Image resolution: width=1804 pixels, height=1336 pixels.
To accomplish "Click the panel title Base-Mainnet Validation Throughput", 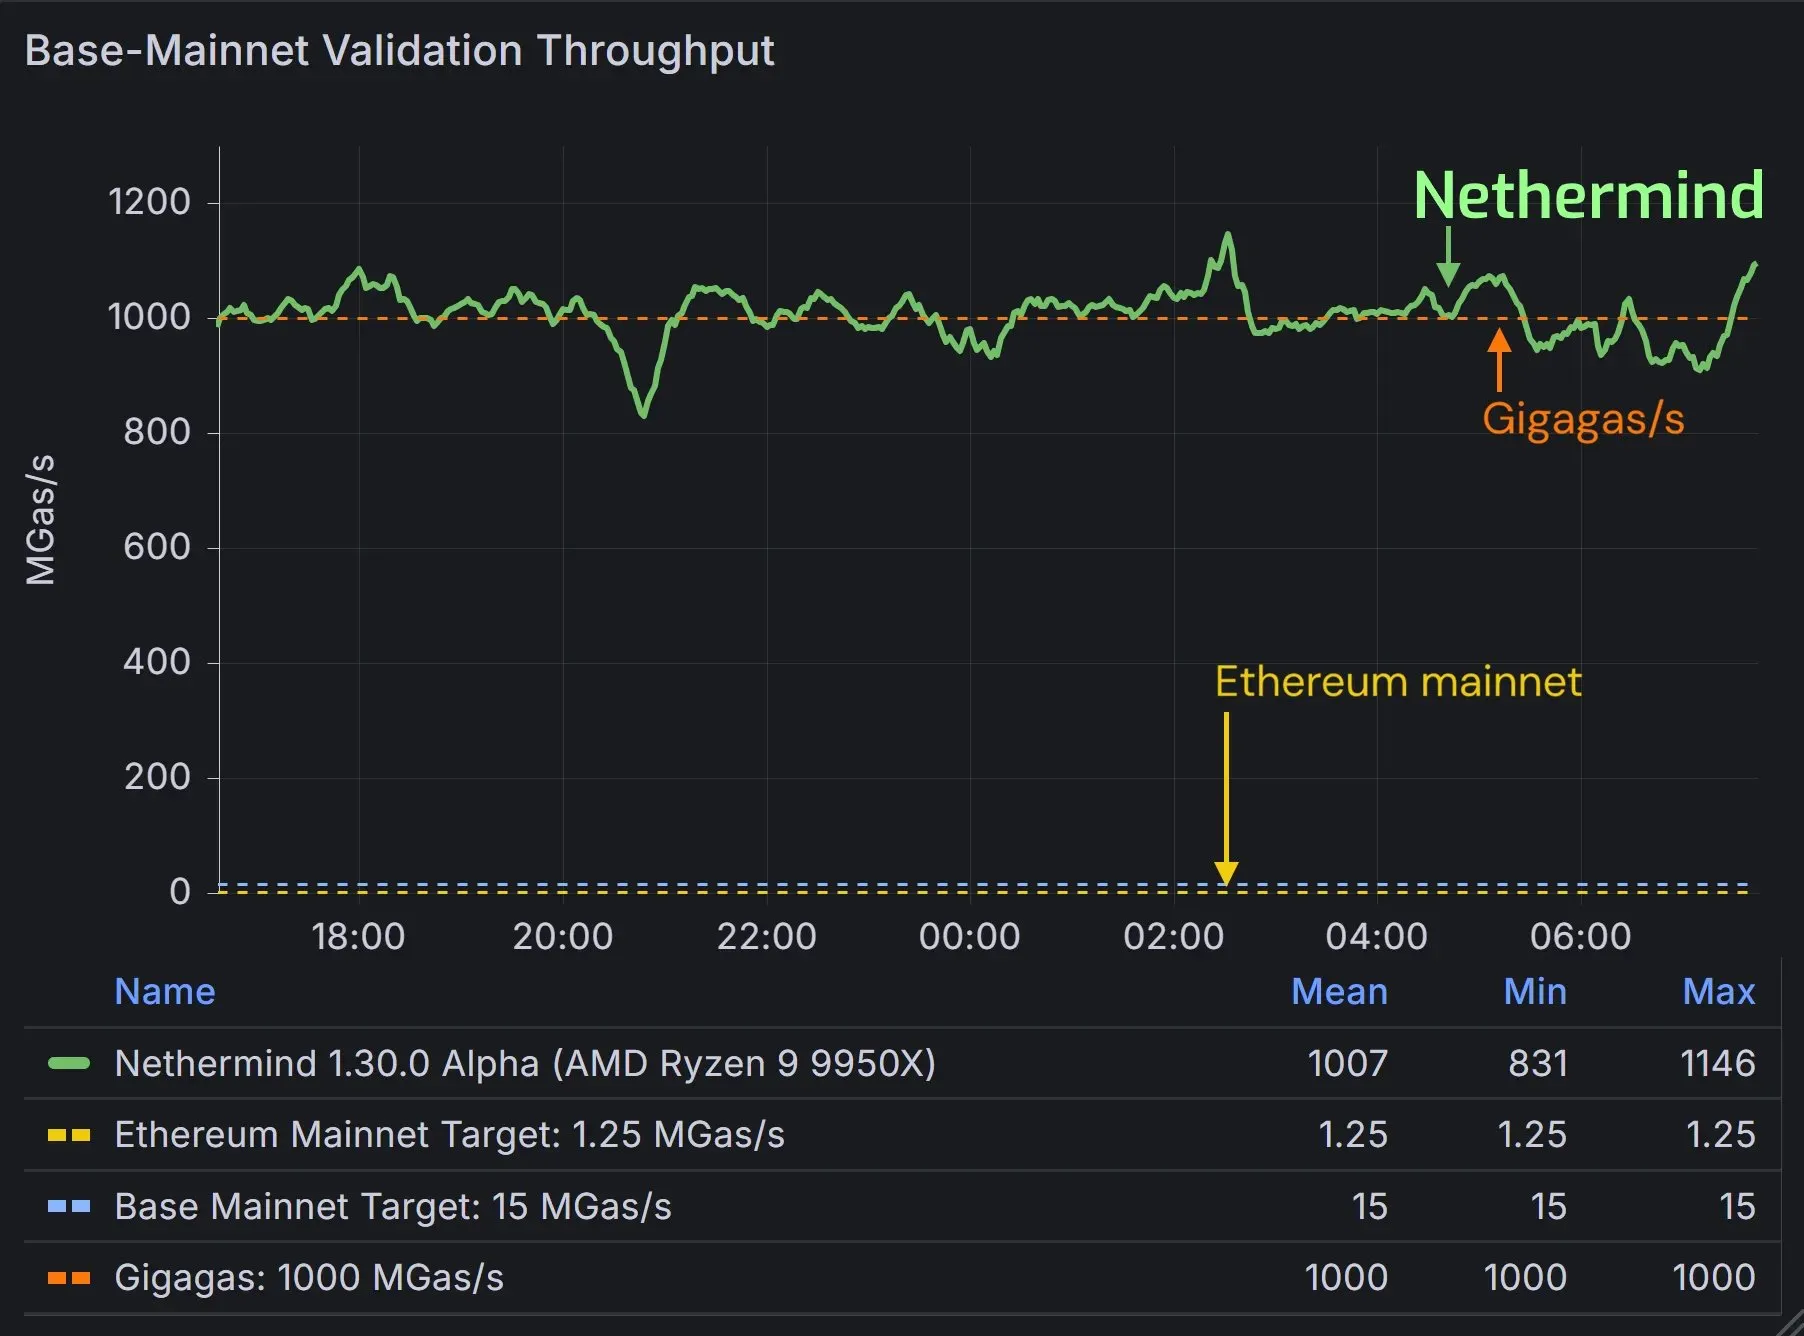I will [399, 51].
